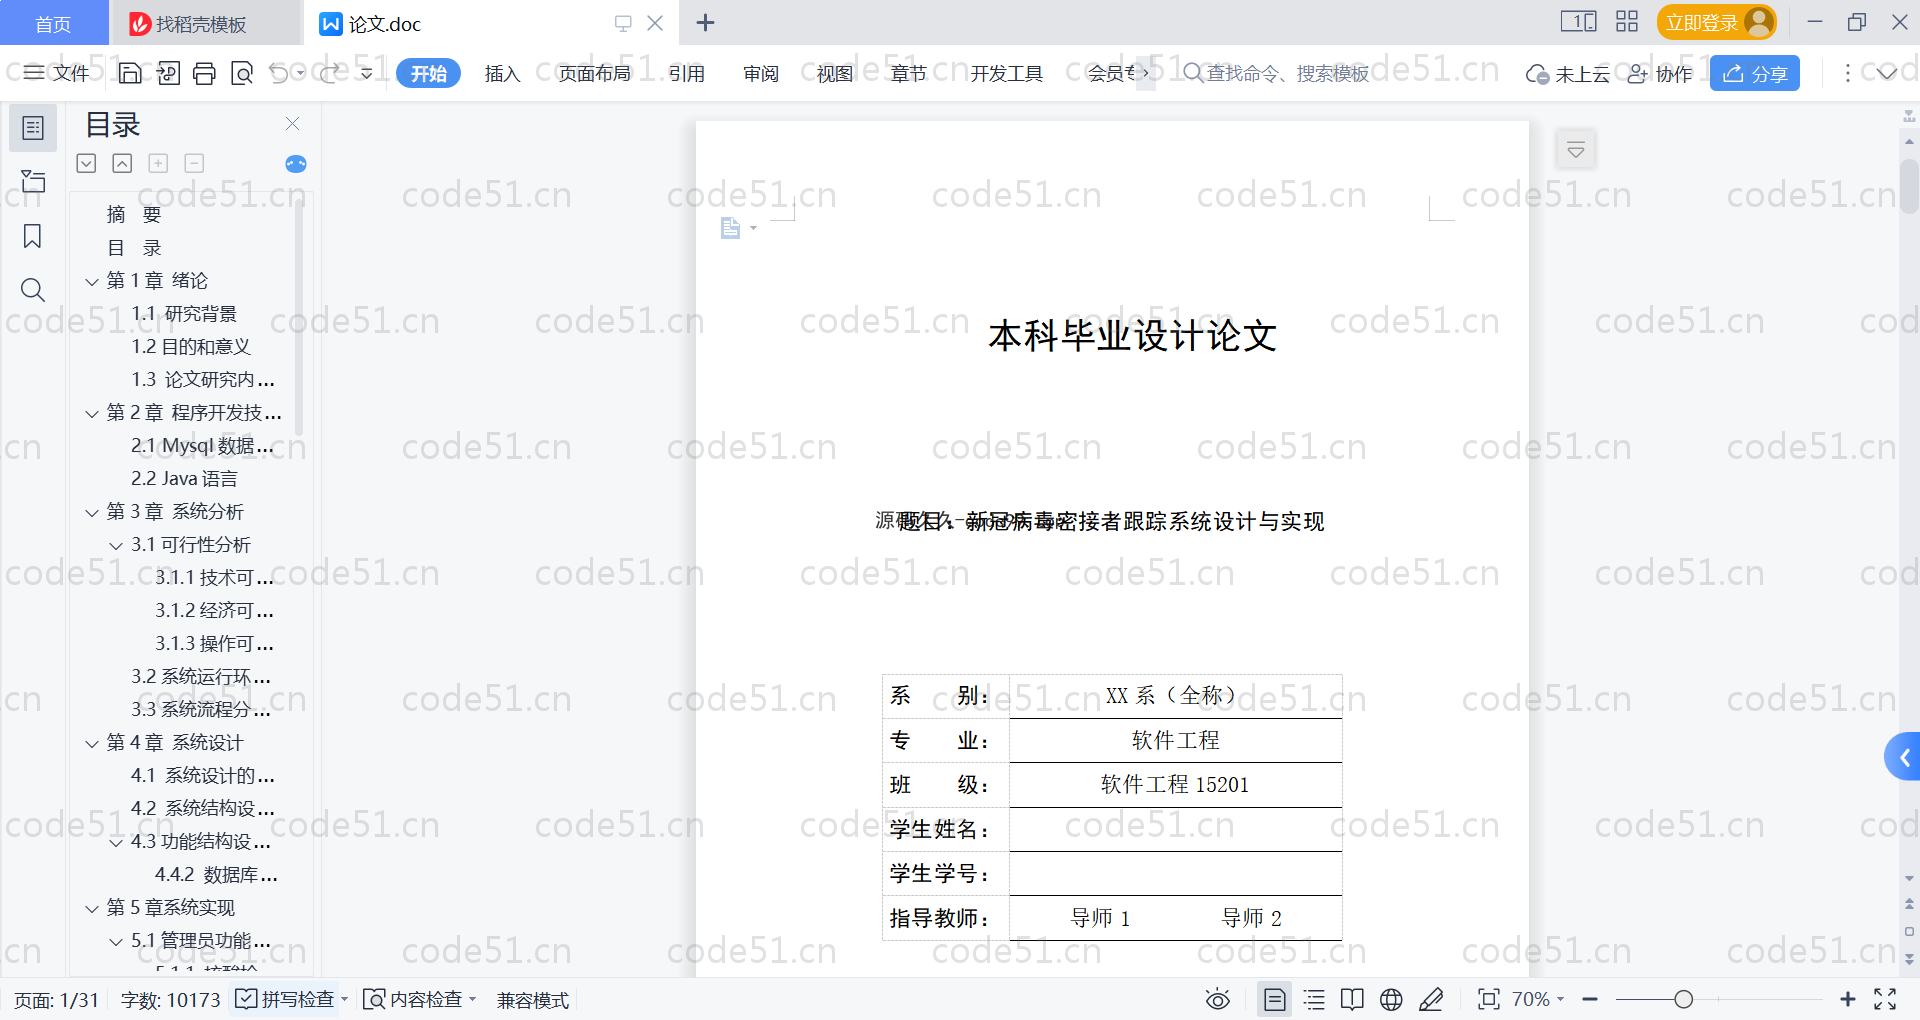The width and height of the screenshot is (1920, 1020).
Task: Select the 视图 ribbon tab
Action: click(835, 73)
